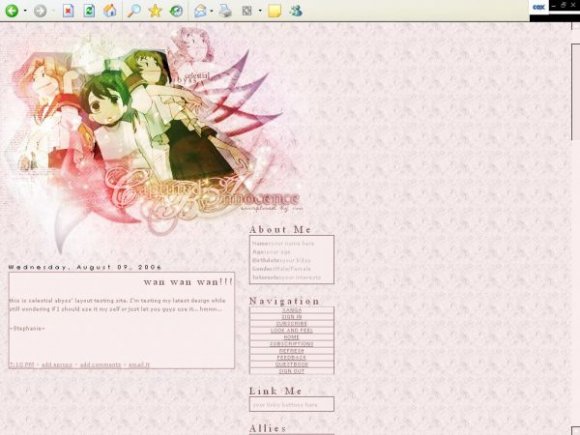Click the add eprops link
Screen dimensions: 580x435
(x=57, y=365)
